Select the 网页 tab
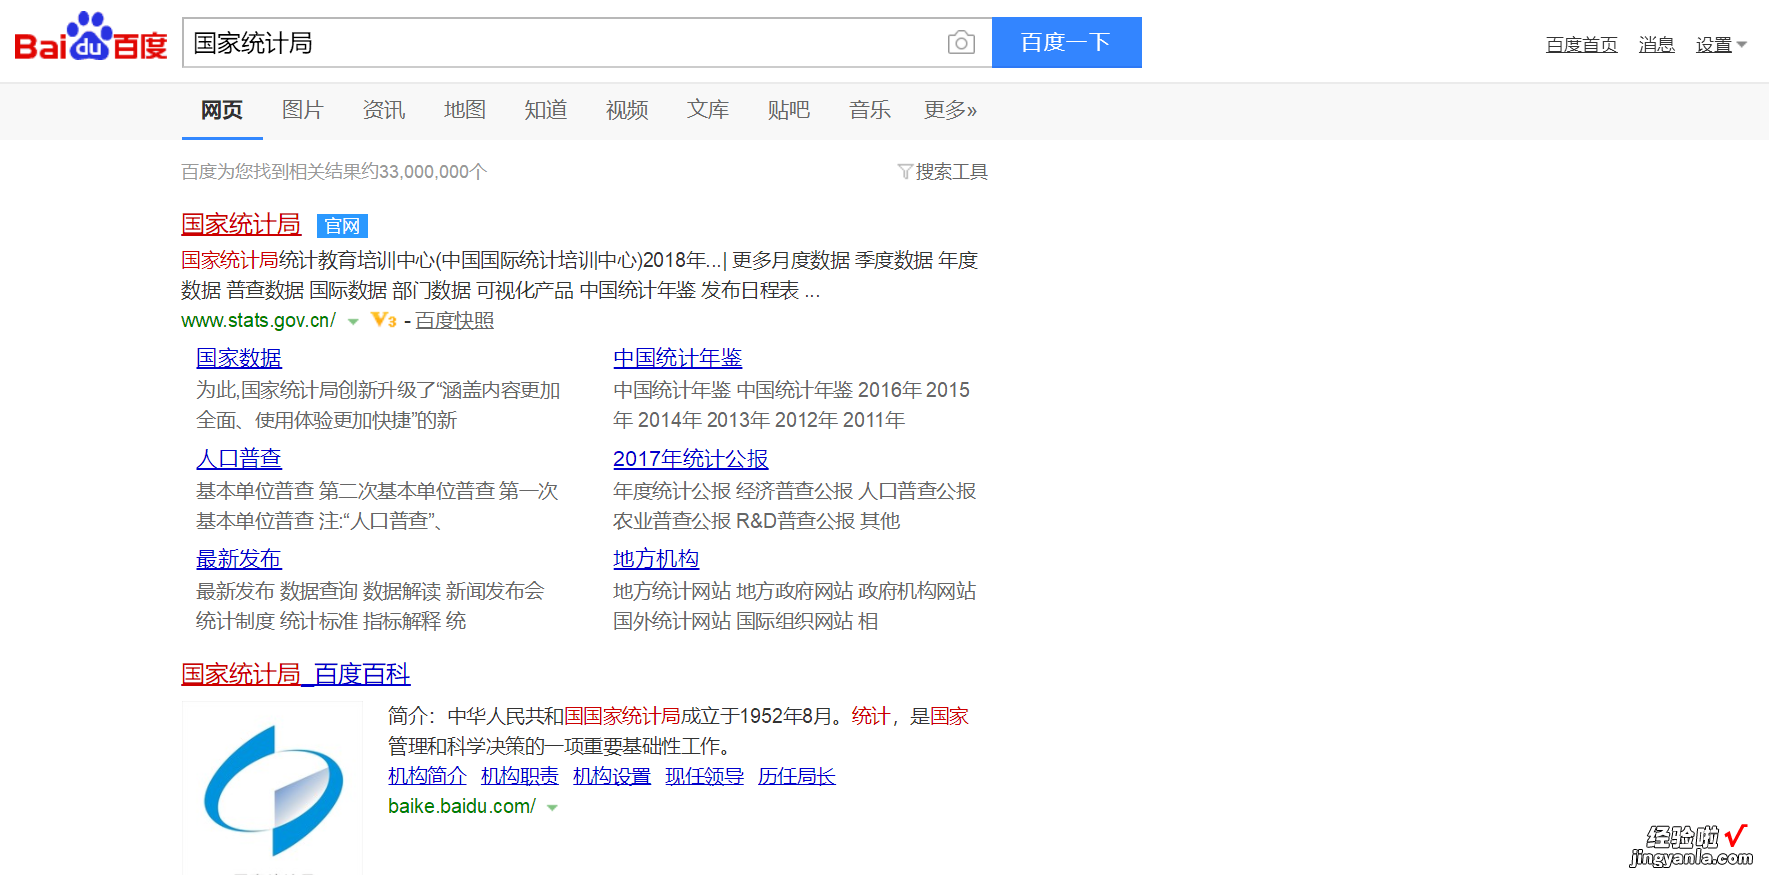Image resolution: width=1769 pixels, height=875 pixels. [x=222, y=110]
